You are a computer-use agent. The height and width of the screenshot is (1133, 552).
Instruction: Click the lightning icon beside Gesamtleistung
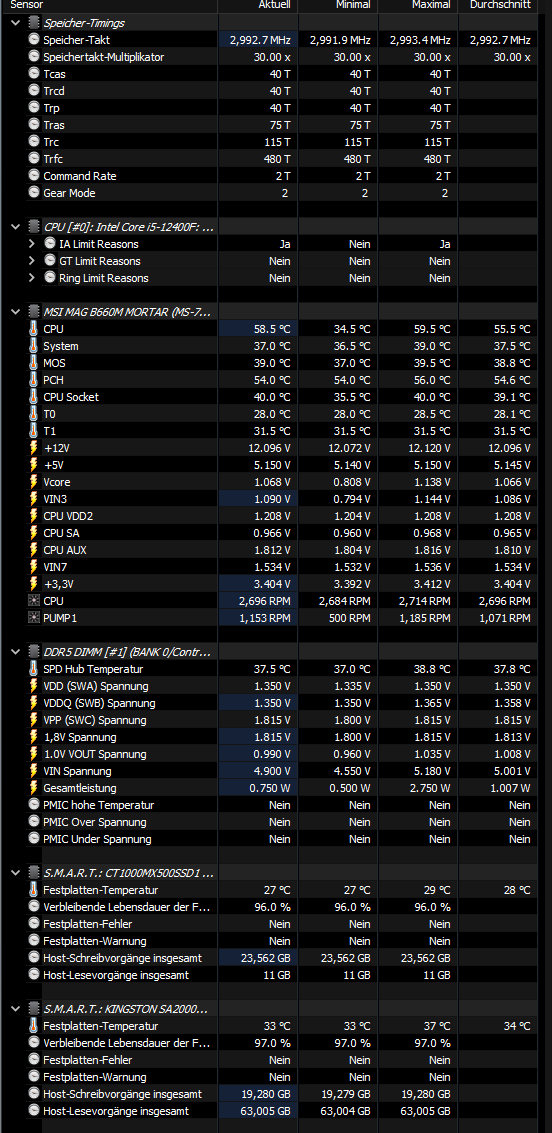point(34,788)
